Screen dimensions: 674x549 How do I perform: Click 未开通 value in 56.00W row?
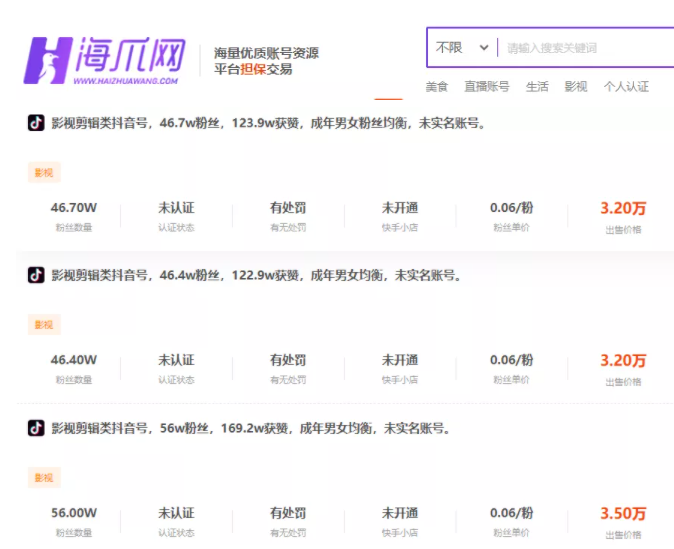[x=400, y=513]
